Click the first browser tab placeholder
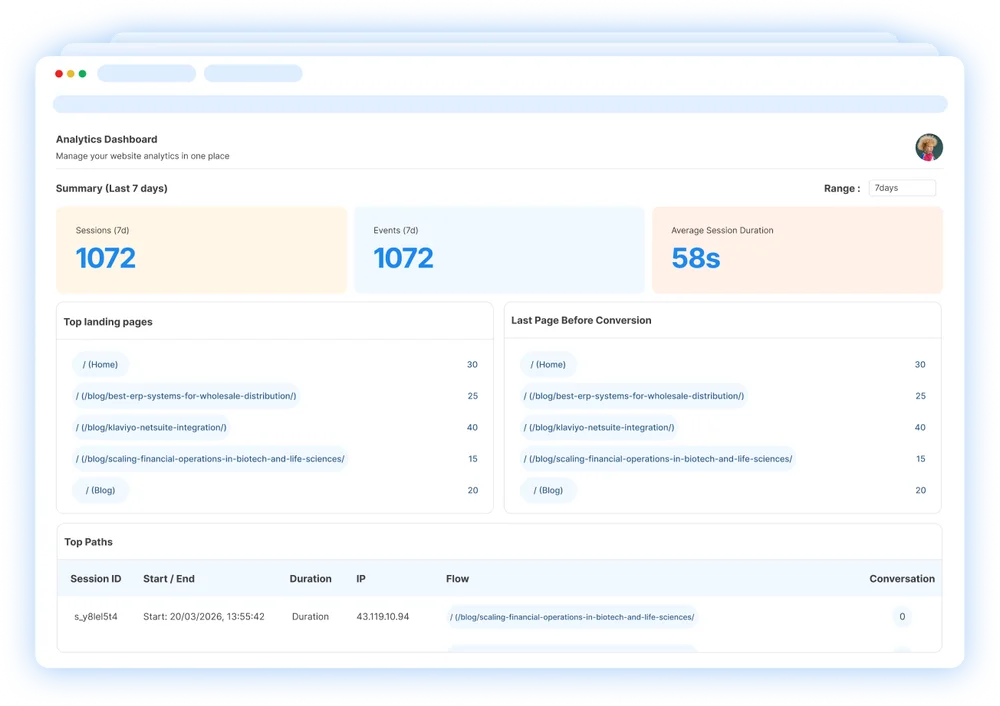1000x706 pixels. pos(147,73)
